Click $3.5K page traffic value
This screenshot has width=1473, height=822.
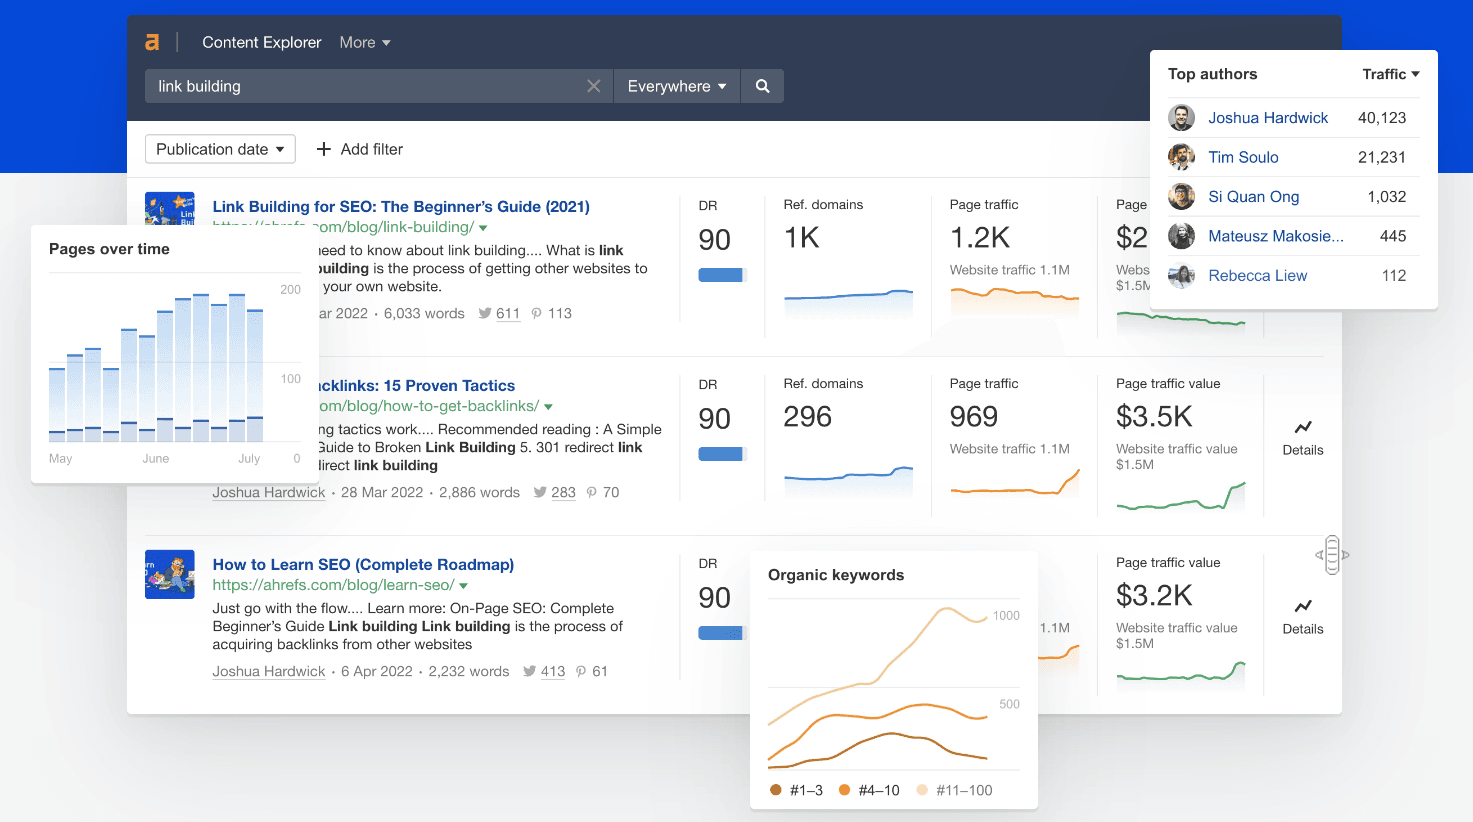(1154, 416)
